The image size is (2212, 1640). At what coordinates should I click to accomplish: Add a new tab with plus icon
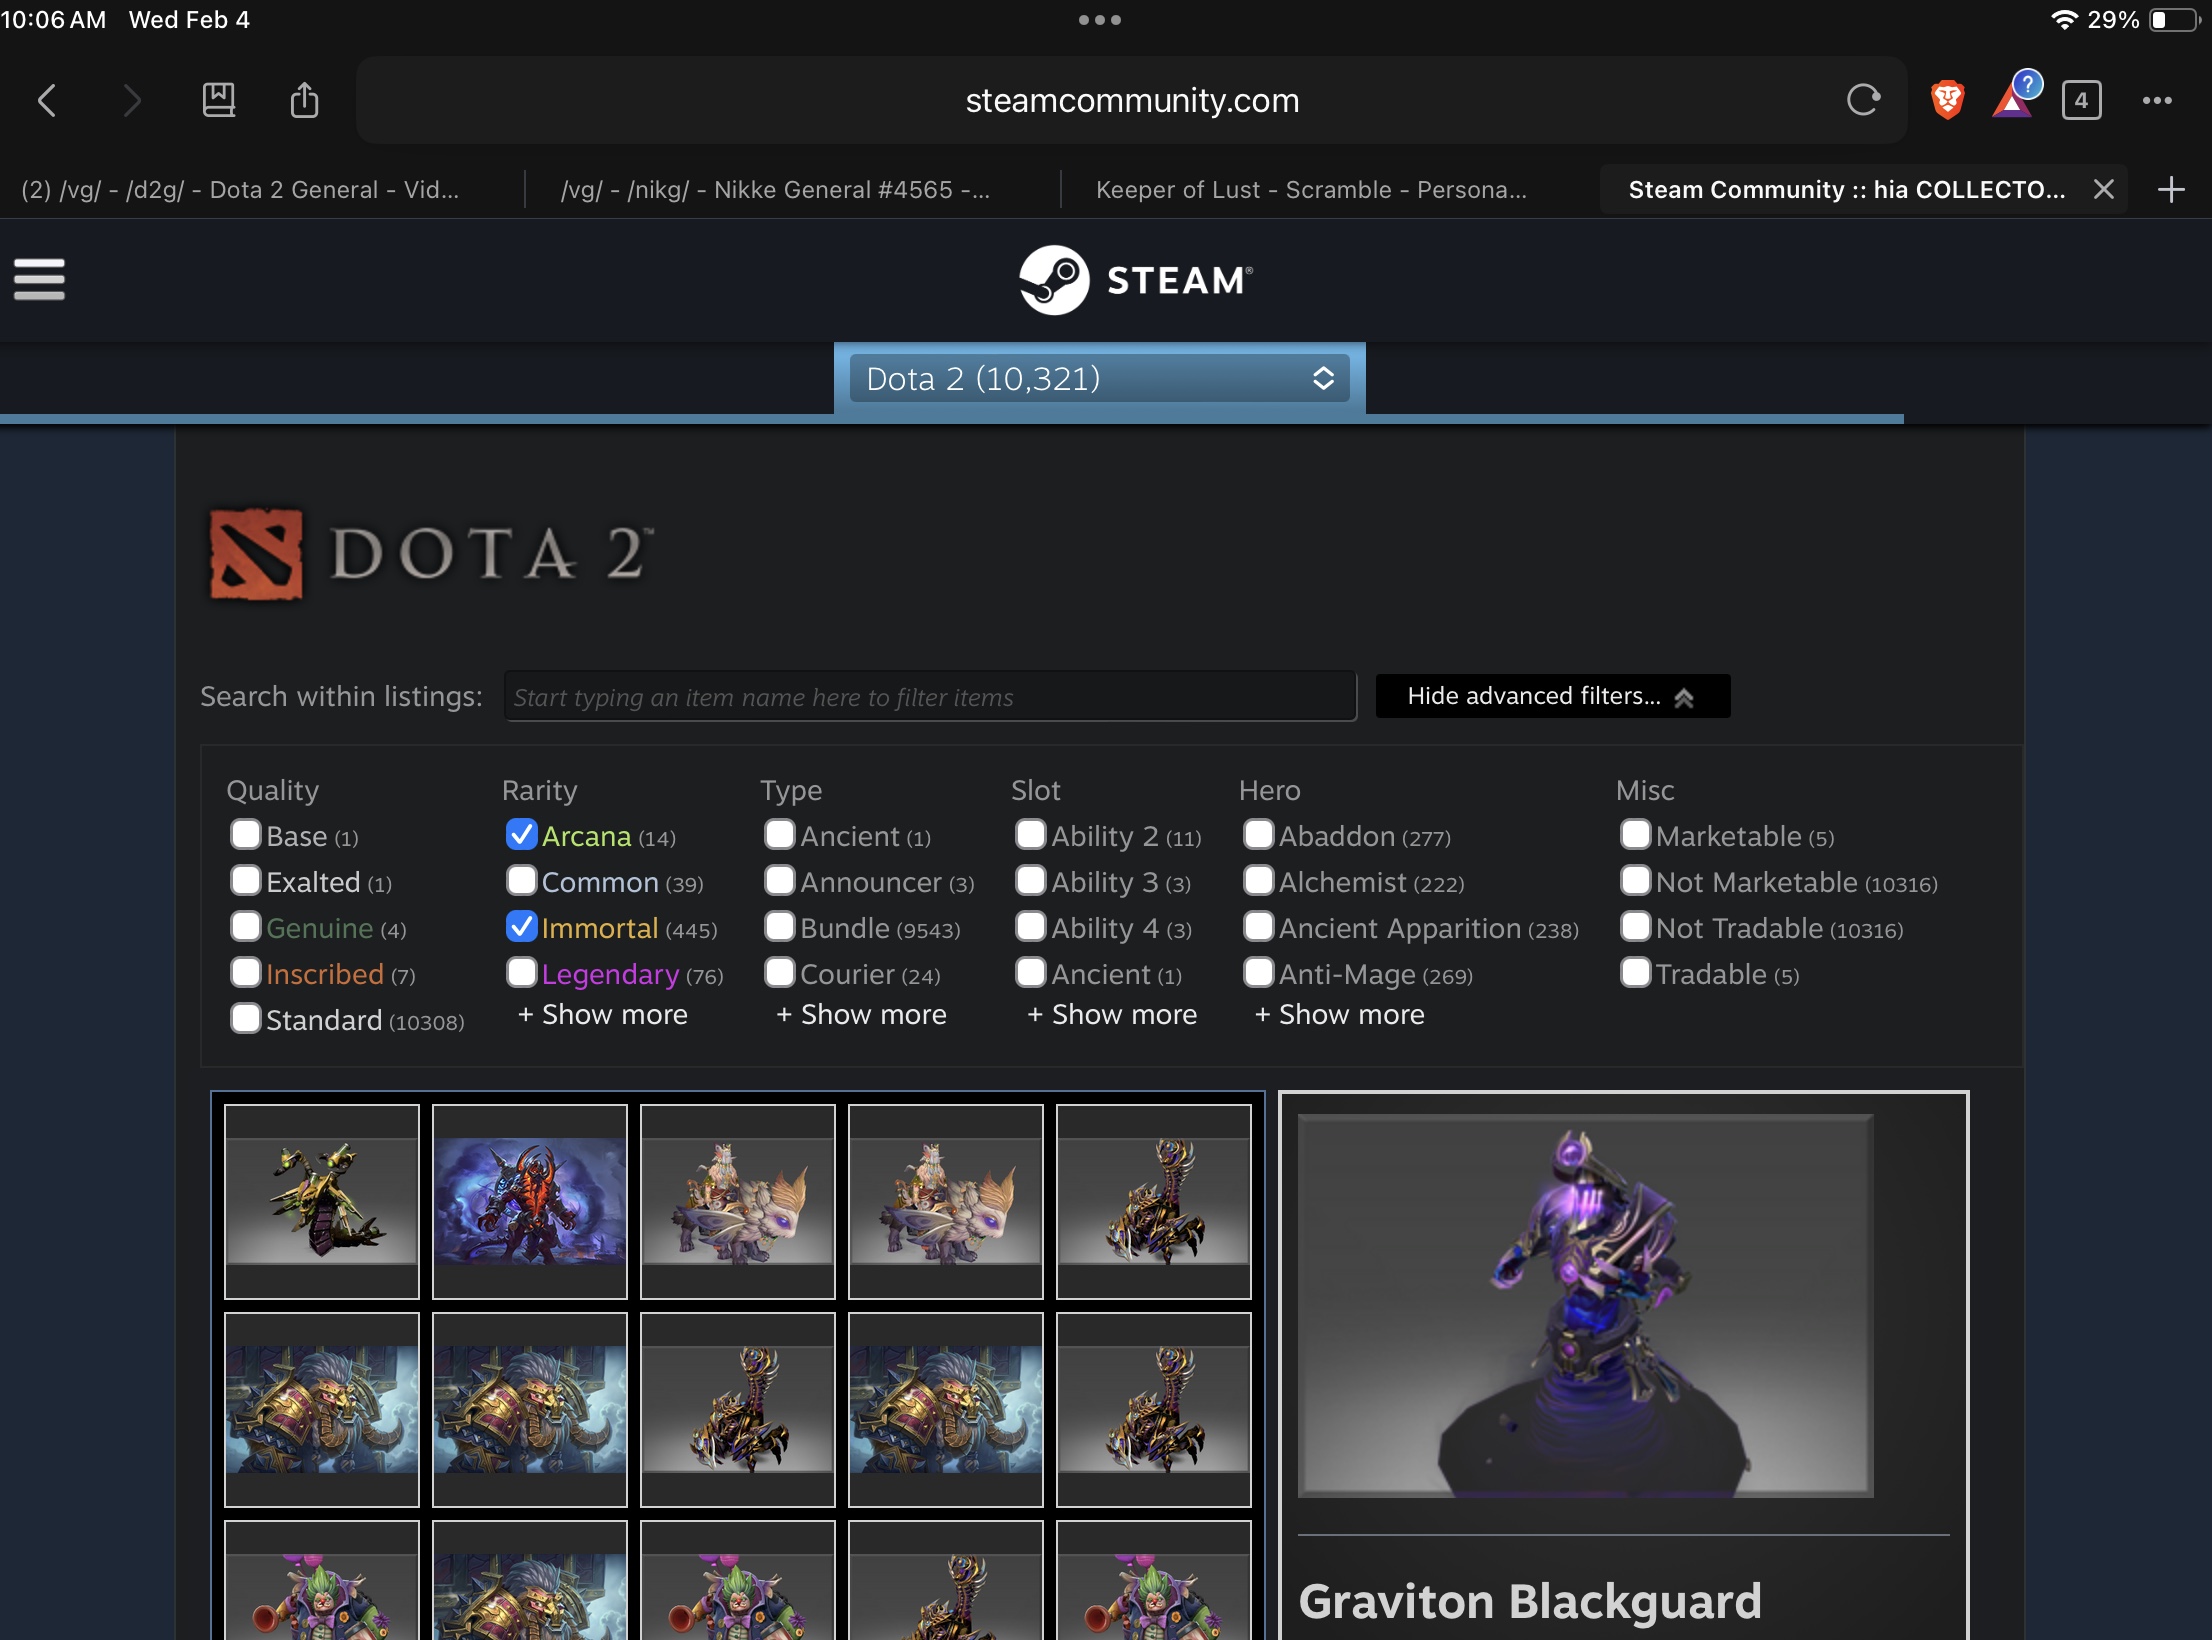[x=2171, y=190]
